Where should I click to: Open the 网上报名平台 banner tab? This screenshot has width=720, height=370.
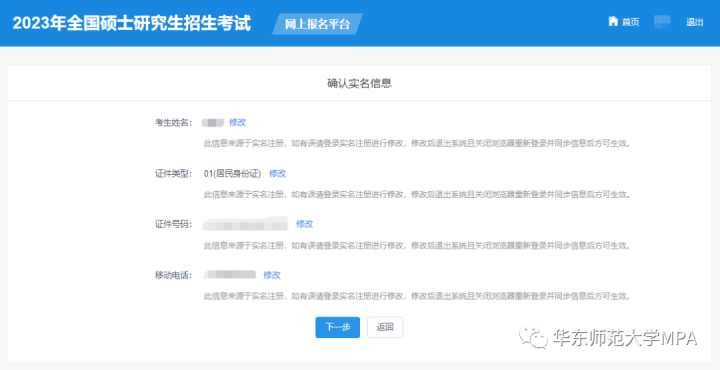(x=317, y=24)
